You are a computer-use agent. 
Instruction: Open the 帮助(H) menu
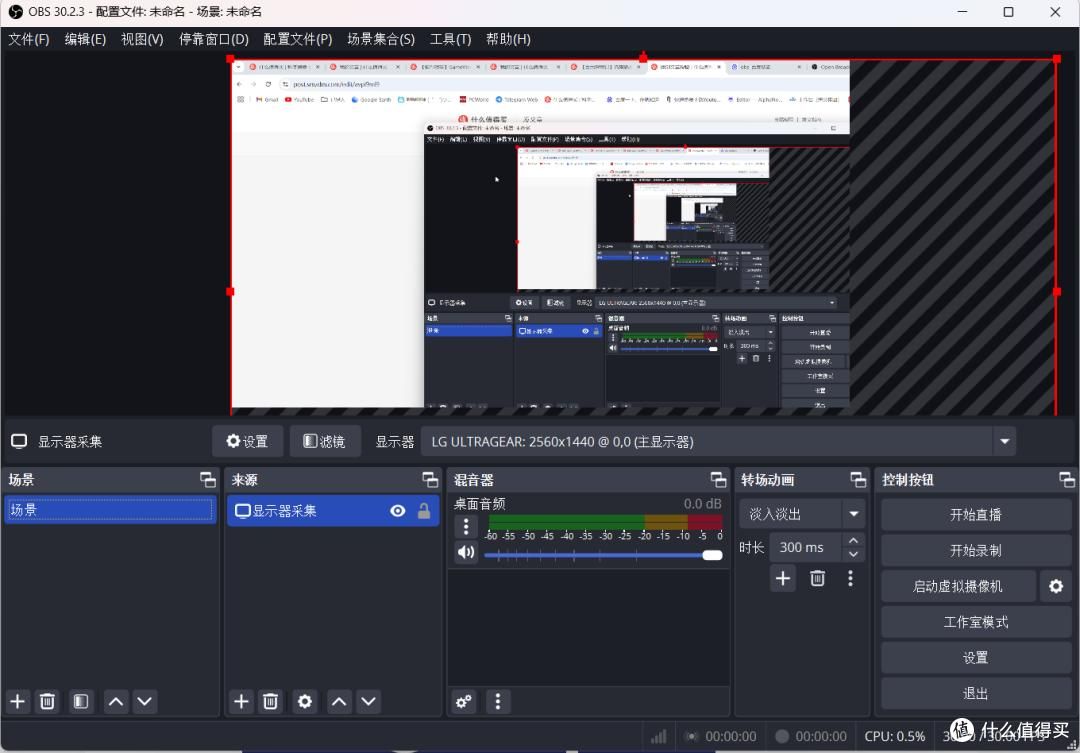tap(508, 39)
